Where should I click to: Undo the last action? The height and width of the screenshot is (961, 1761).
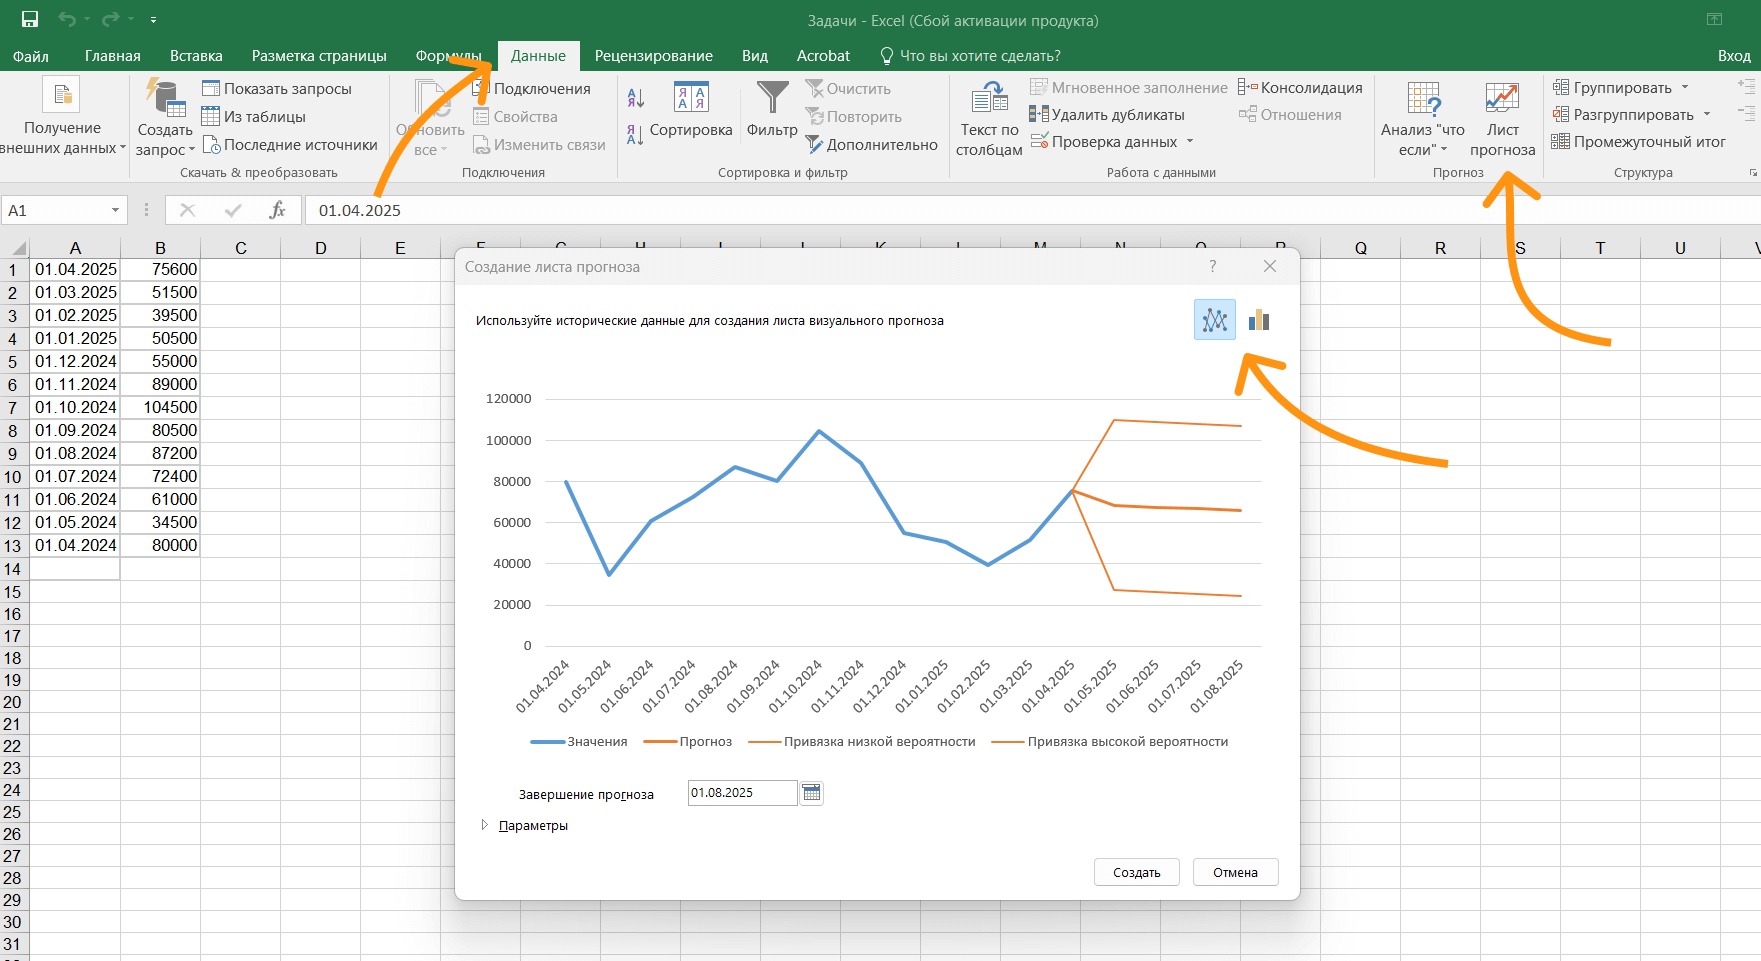tap(66, 19)
